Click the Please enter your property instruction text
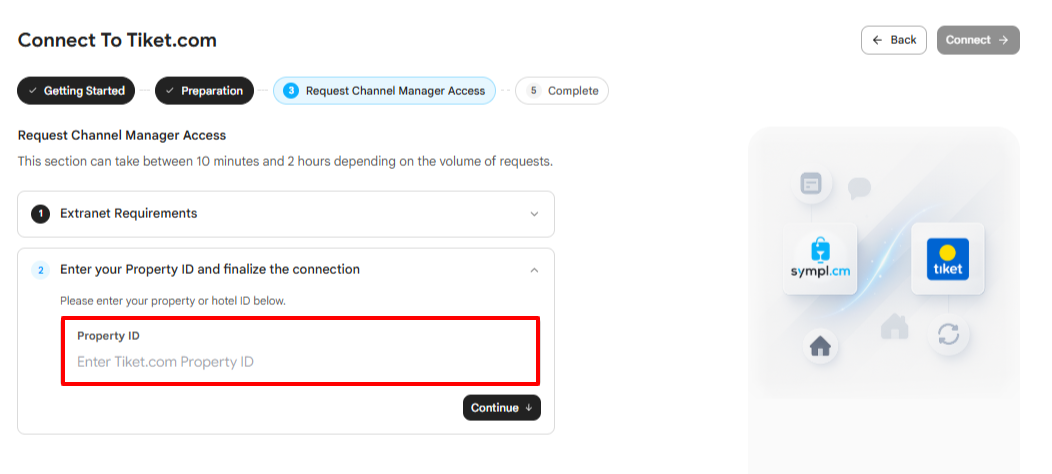 click(173, 301)
